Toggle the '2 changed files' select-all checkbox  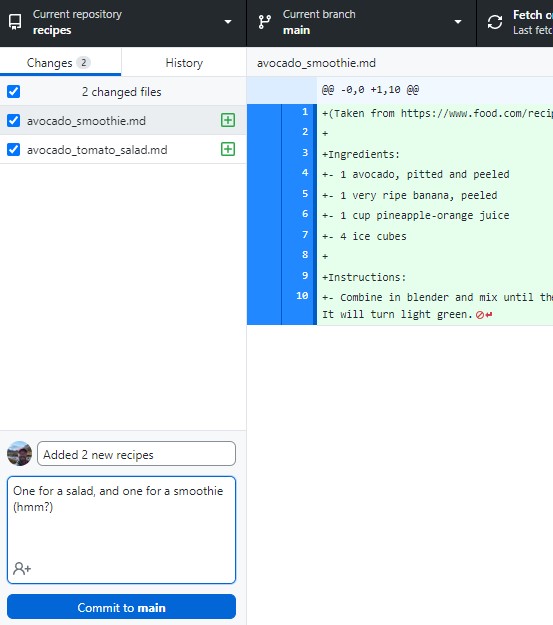coord(14,91)
